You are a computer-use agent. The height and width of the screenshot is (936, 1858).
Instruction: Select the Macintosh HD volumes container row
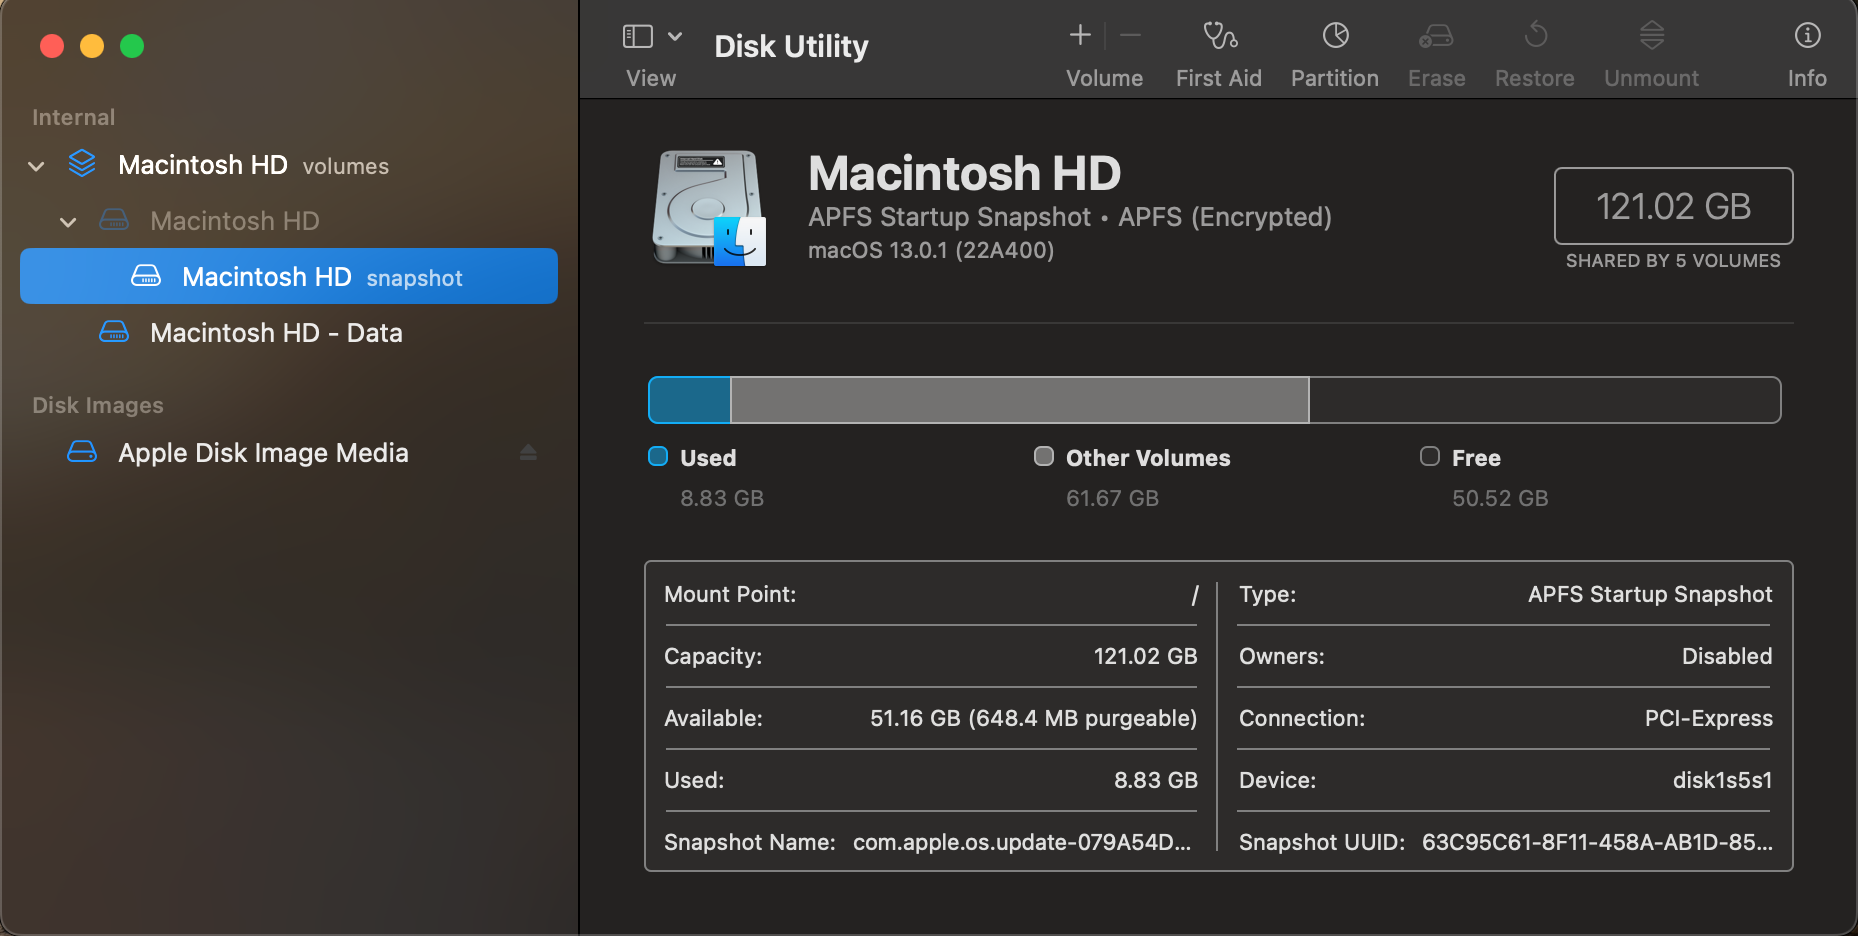[x=289, y=165]
